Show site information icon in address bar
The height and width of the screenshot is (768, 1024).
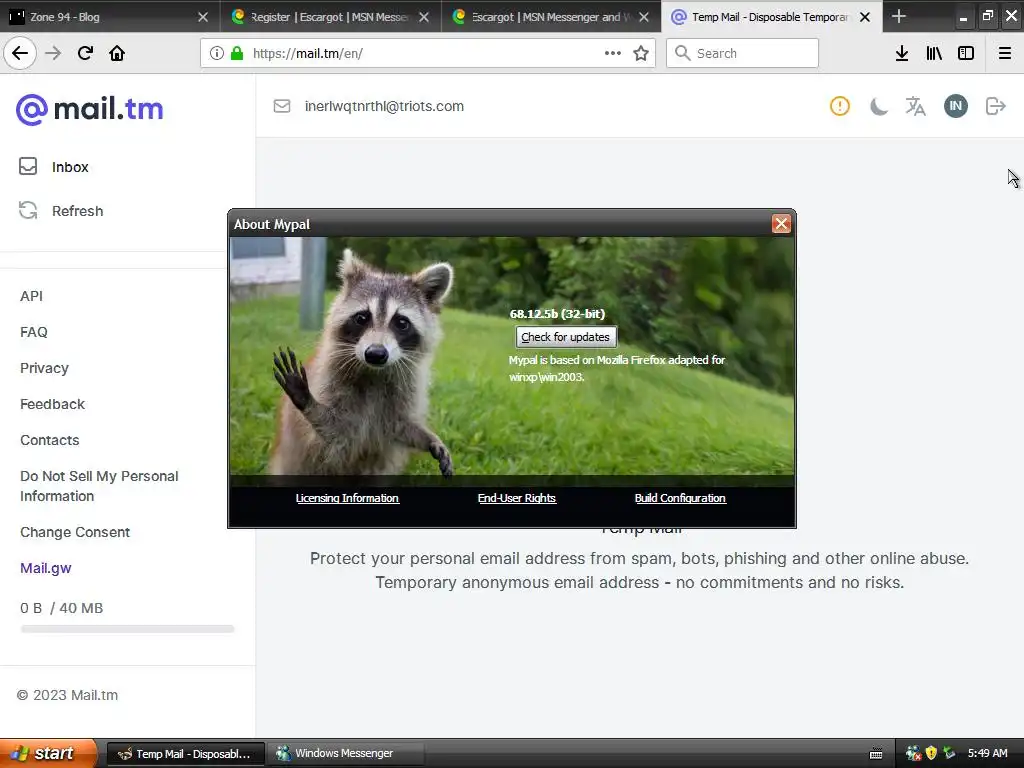pyautogui.click(x=216, y=53)
